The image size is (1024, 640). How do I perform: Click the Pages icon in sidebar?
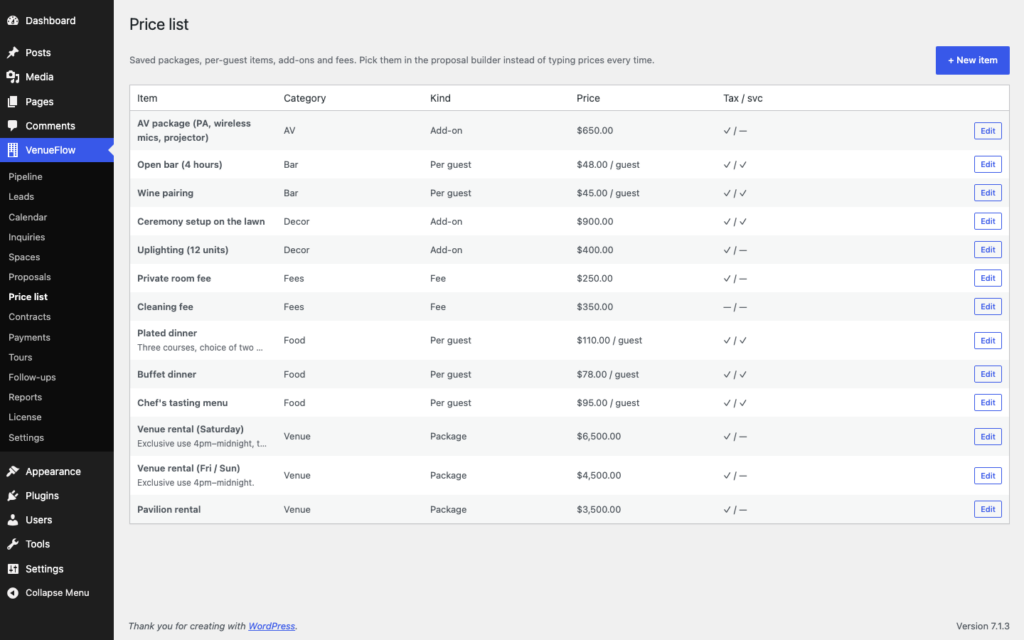click(x=12, y=101)
